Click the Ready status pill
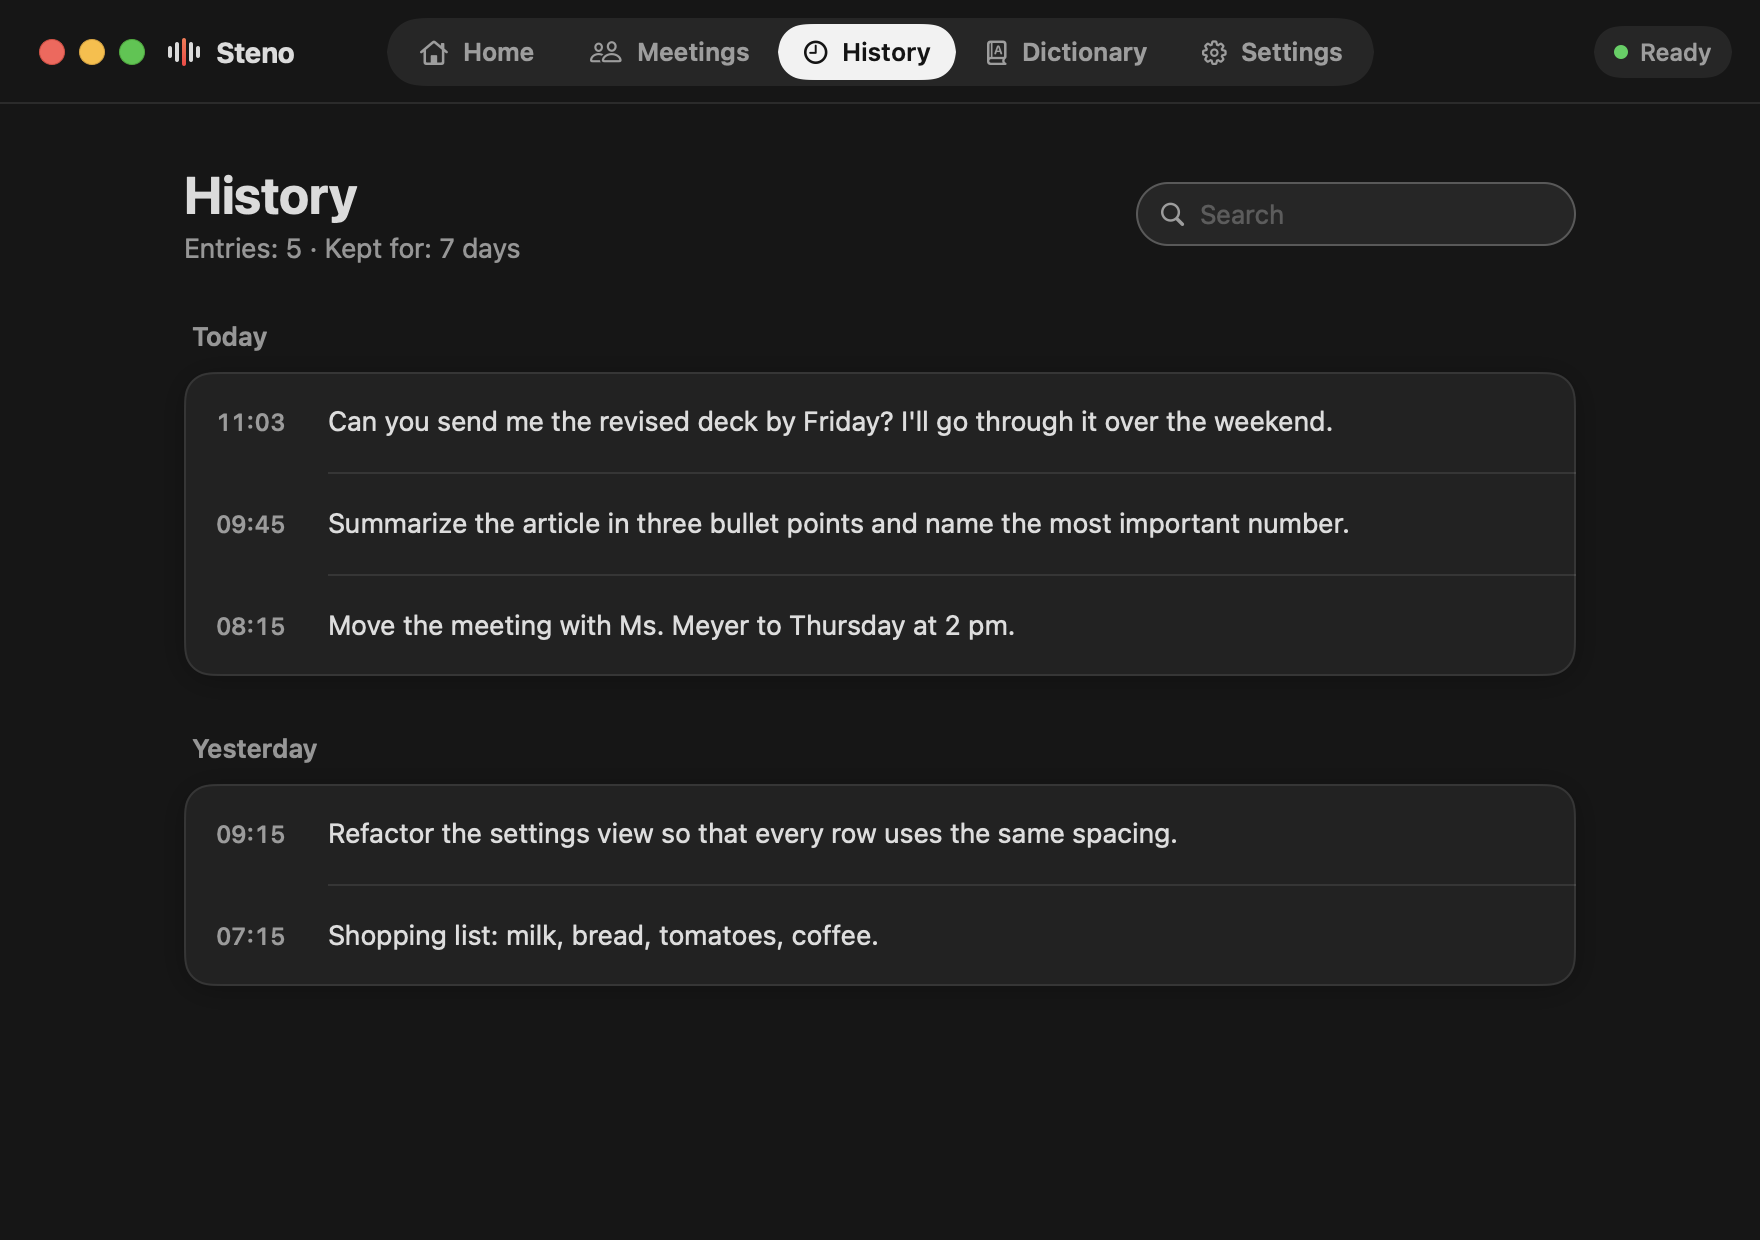This screenshot has height=1240, width=1760. [1662, 52]
